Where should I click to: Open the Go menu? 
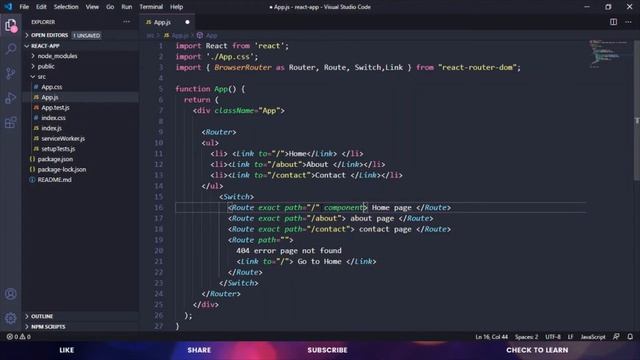110,7
